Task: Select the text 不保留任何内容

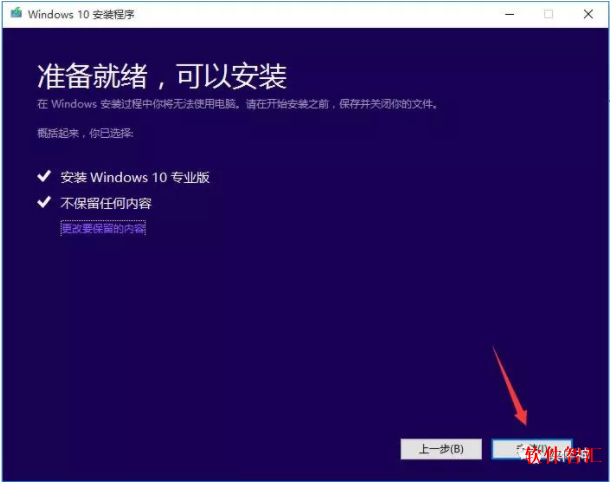Action: [x=106, y=203]
